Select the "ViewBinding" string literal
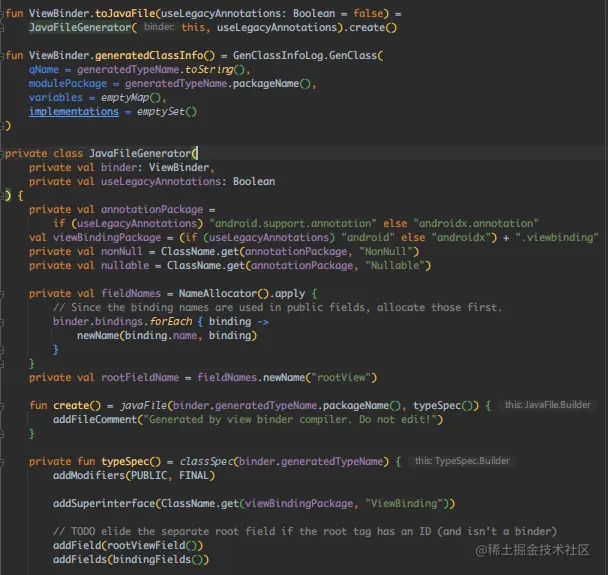608x575 pixels. (x=404, y=503)
